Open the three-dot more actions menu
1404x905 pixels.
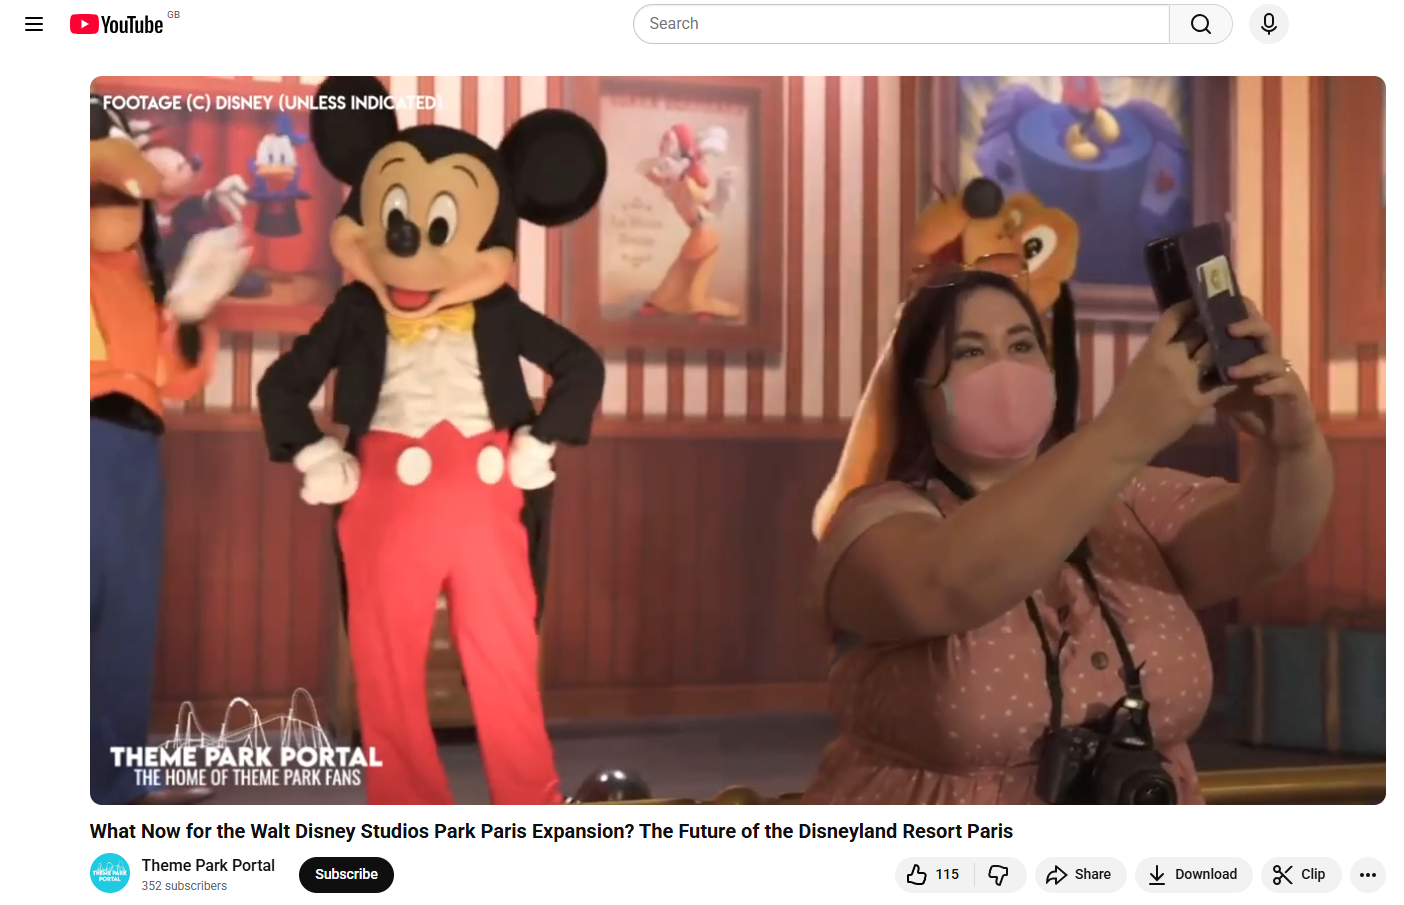coord(1367,874)
